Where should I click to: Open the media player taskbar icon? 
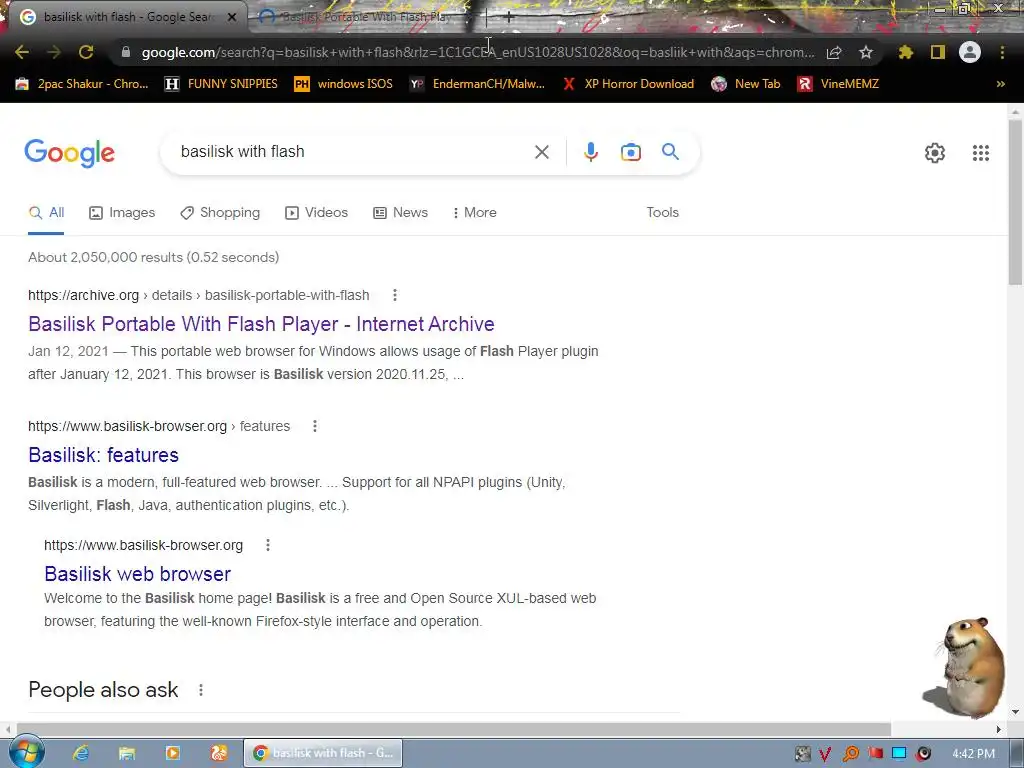click(x=172, y=753)
